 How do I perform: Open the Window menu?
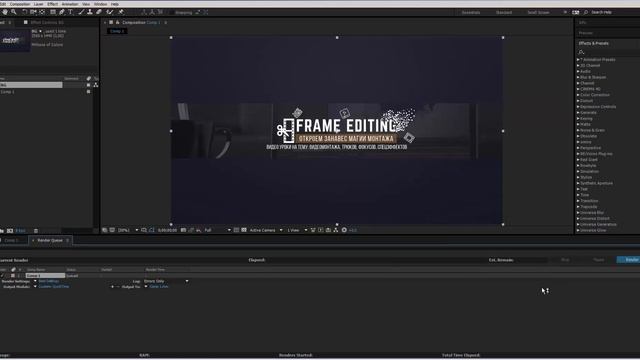(x=100, y=4)
